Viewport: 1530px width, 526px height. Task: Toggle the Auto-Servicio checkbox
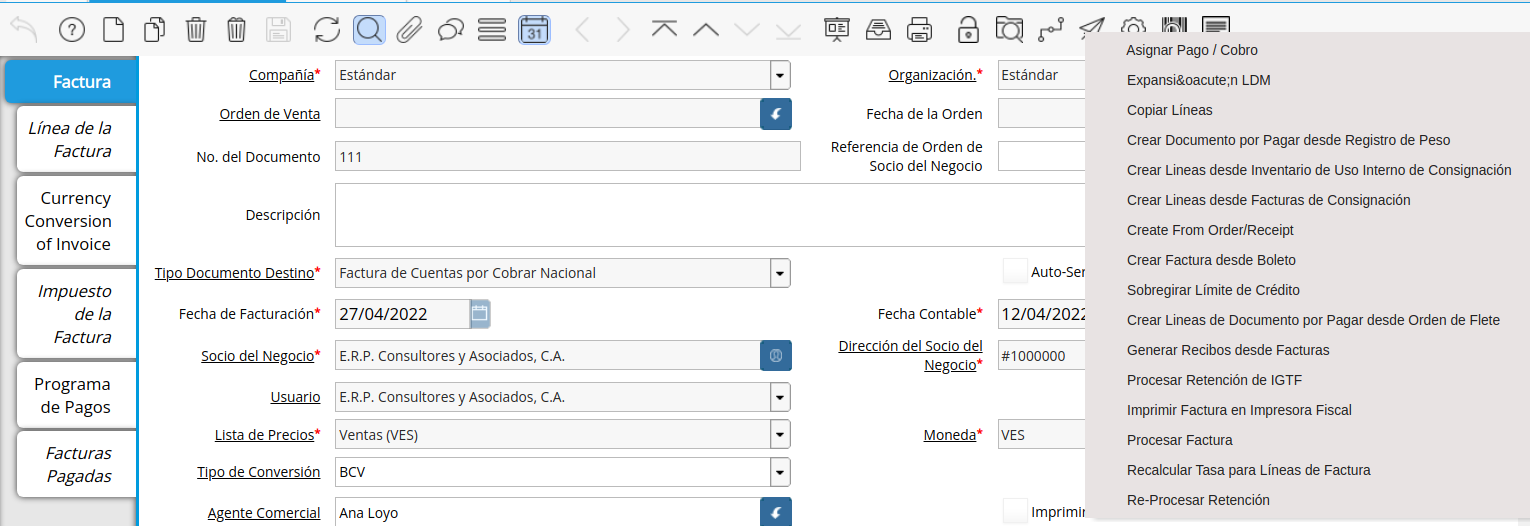[x=1015, y=272]
